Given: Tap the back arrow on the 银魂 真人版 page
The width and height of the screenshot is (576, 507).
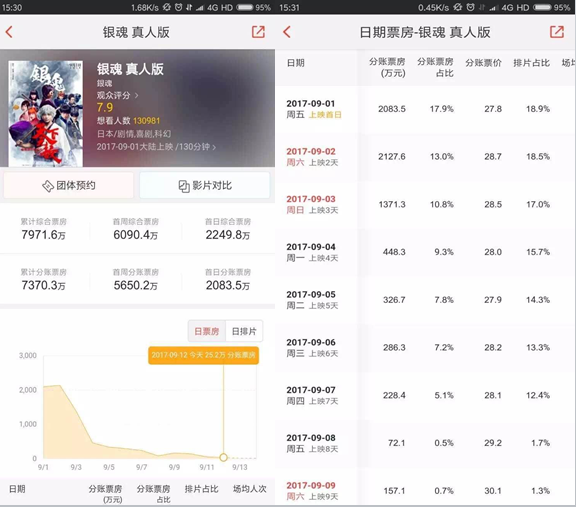Looking at the screenshot, I should point(9,32).
